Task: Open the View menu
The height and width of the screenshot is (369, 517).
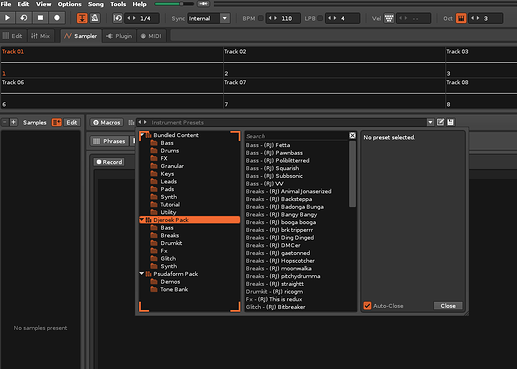Action: [43, 4]
